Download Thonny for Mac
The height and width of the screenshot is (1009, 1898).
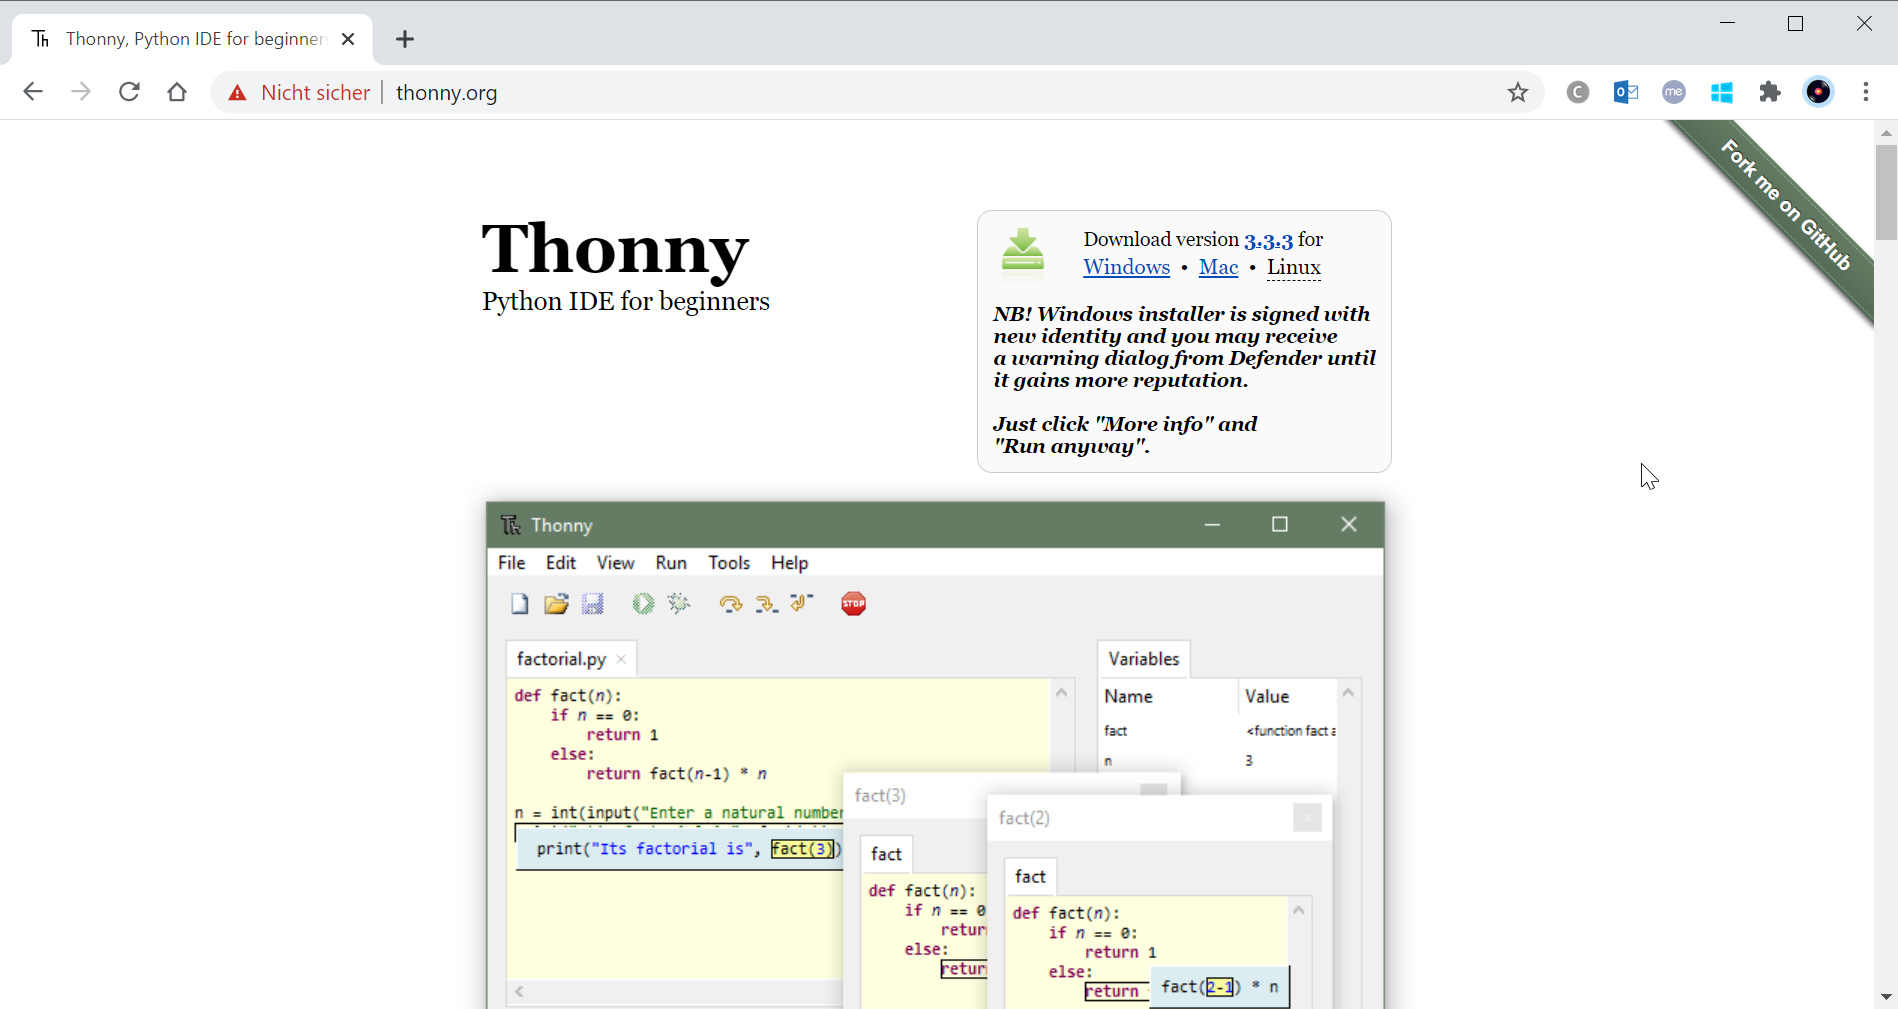(1218, 267)
